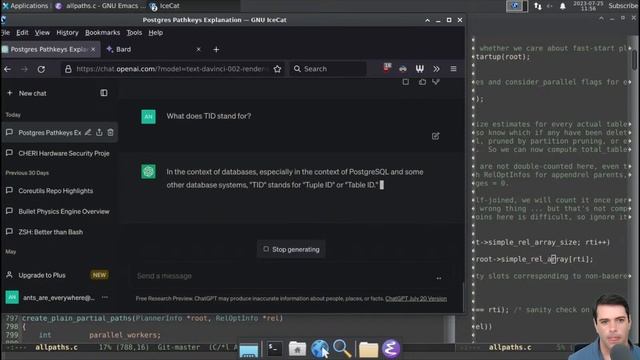Launch terminal from the dock
This screenshot has width=640, height=360.
pyautogui.click(x=274, y=349)
